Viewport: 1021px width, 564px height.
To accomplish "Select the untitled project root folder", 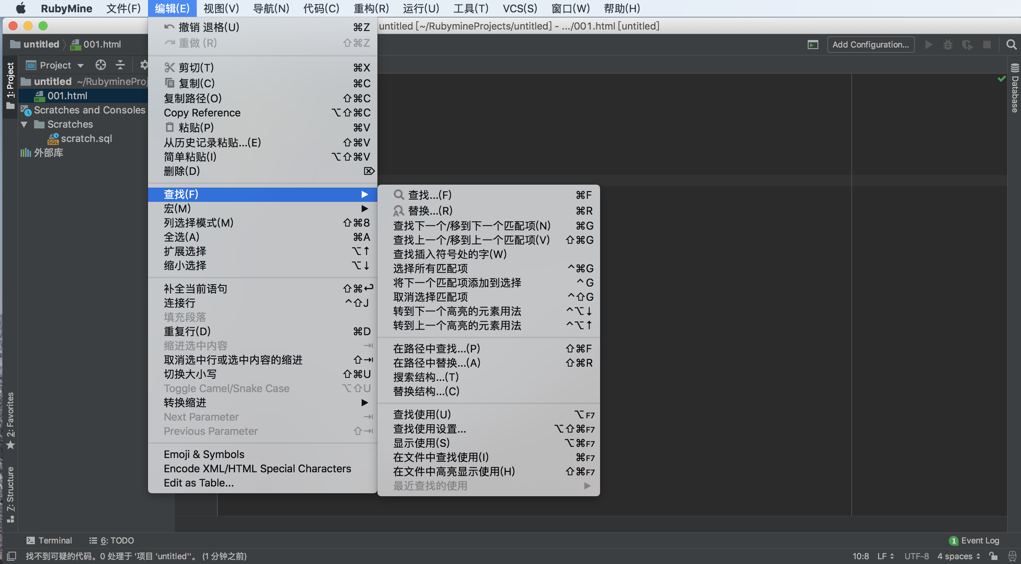I will pyautogui.click(x=46, y=81).
